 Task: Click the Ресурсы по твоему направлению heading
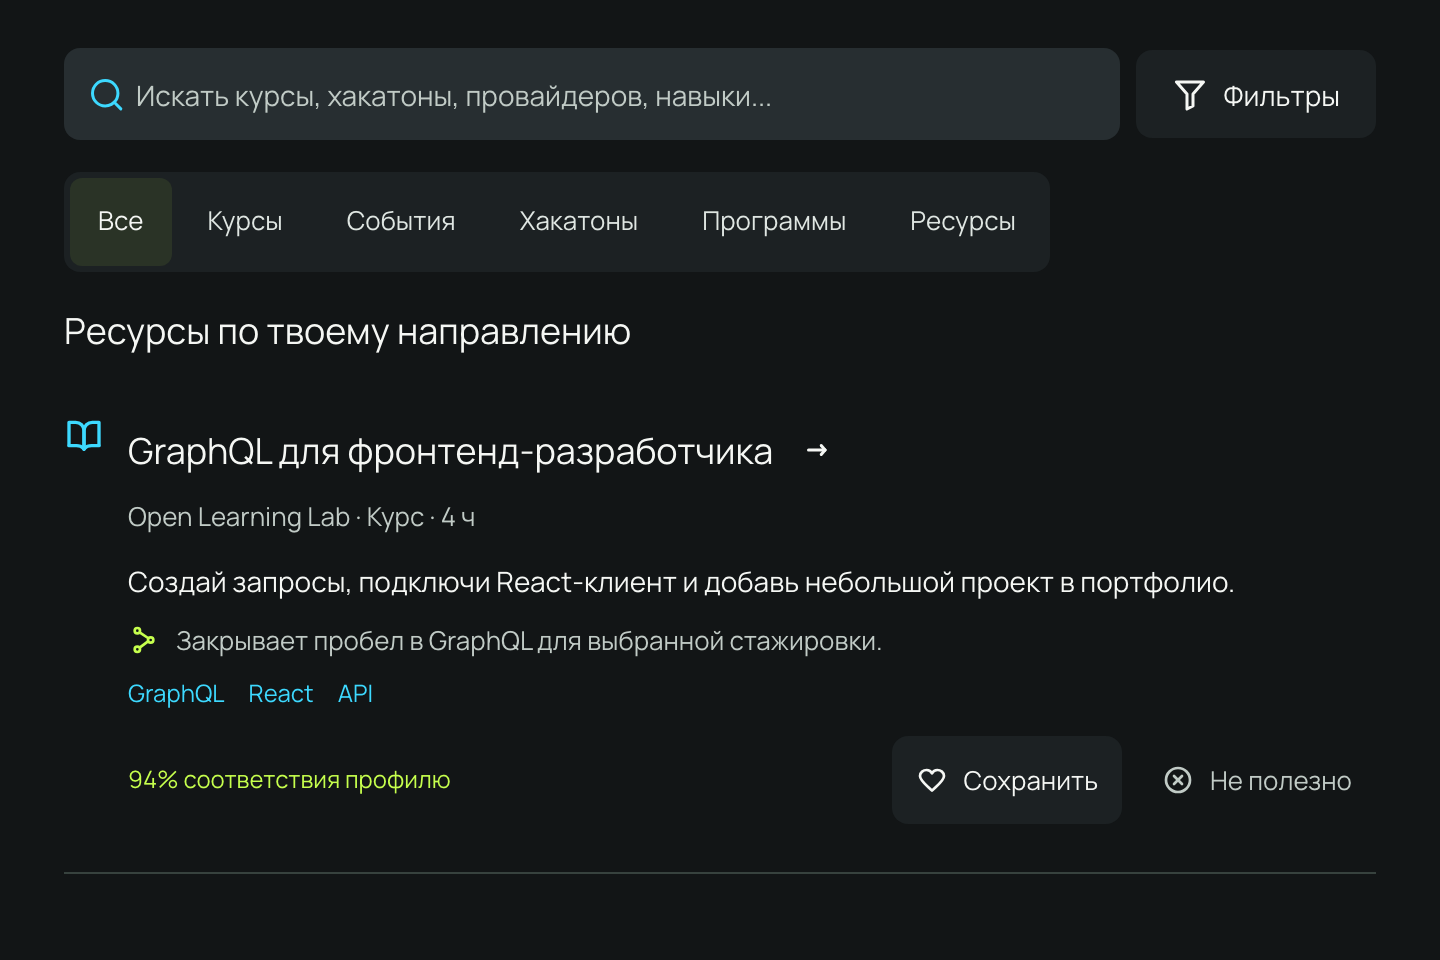(x=347, y=332)
